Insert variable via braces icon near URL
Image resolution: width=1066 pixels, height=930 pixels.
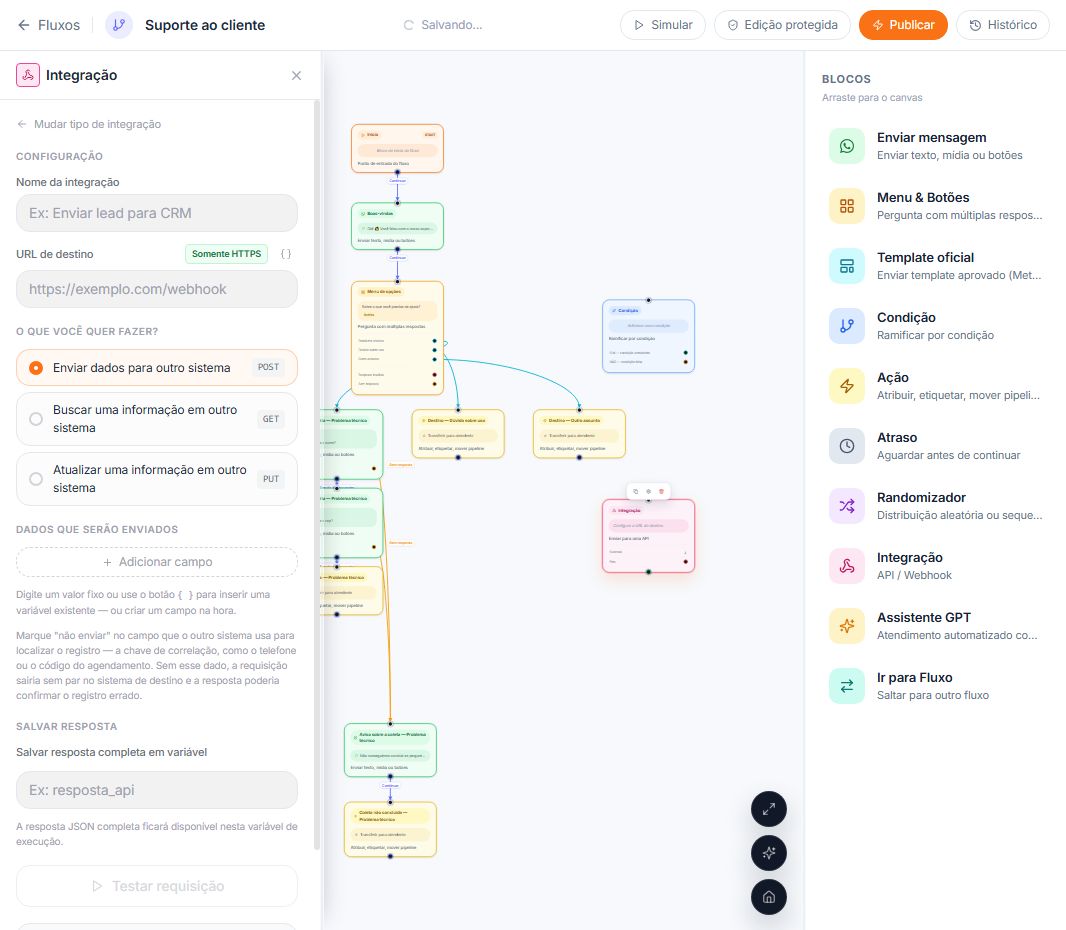286,254
